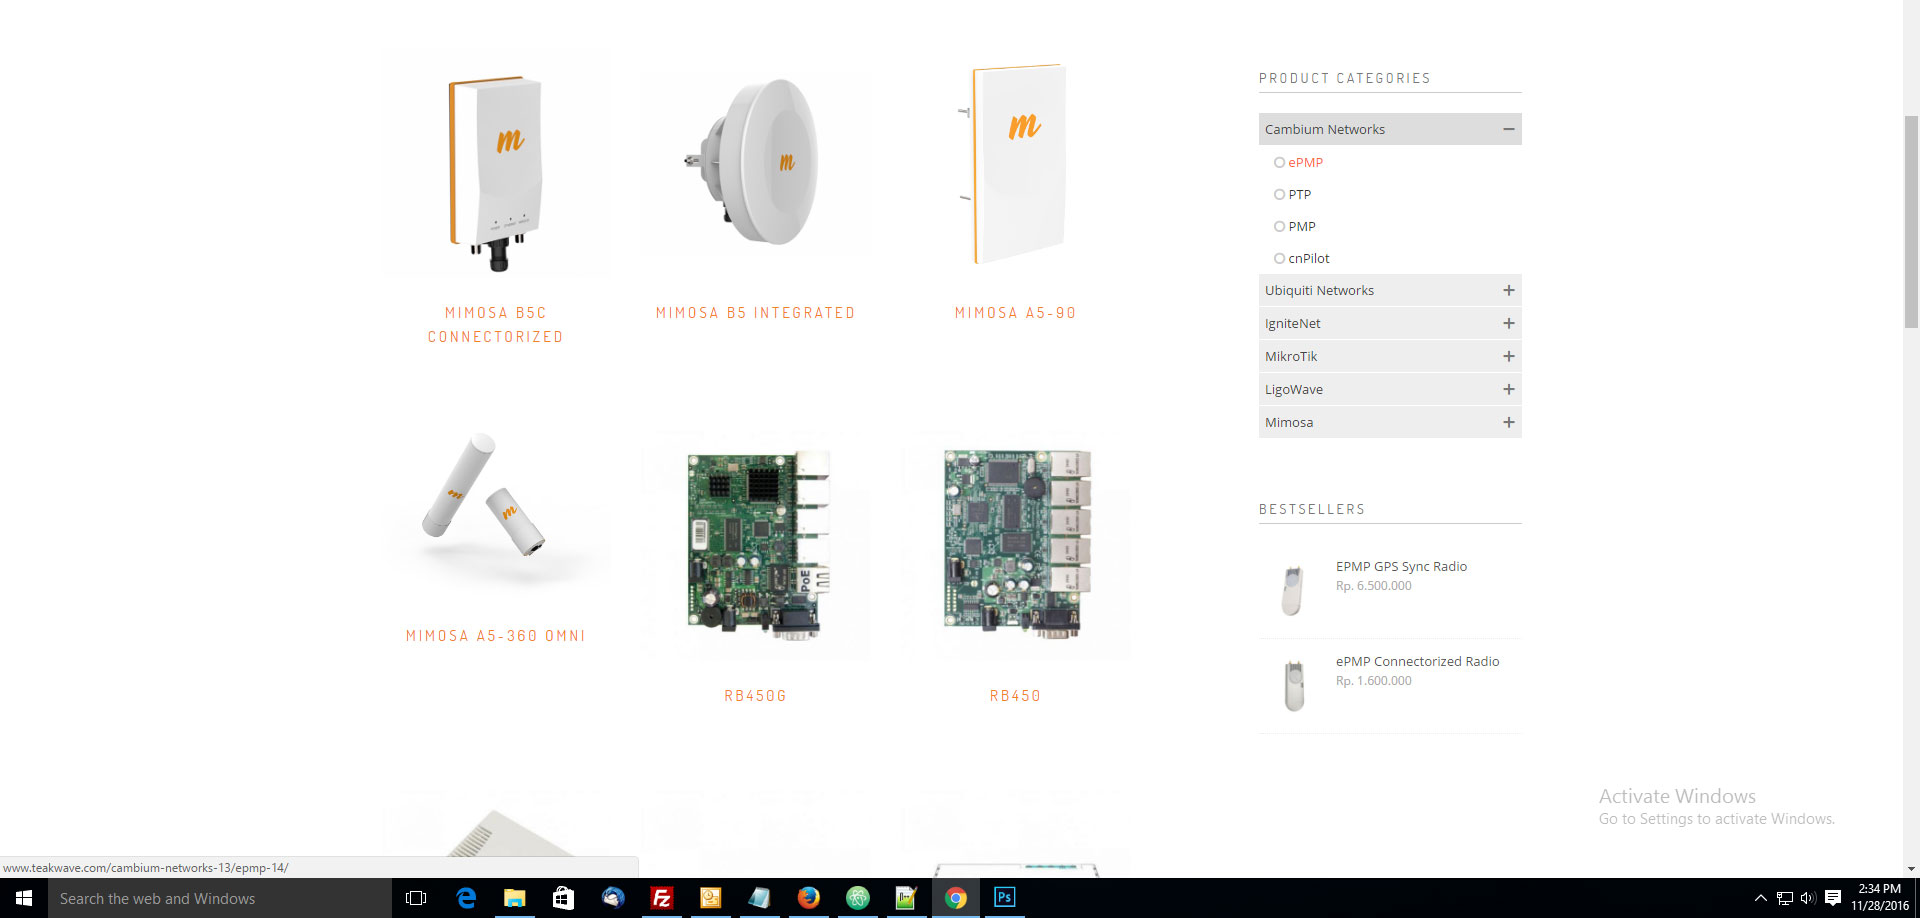The image size is (1920, 918).
Task: Open Firefox browser in the taskbar
Action: click(x=808, y=898)
